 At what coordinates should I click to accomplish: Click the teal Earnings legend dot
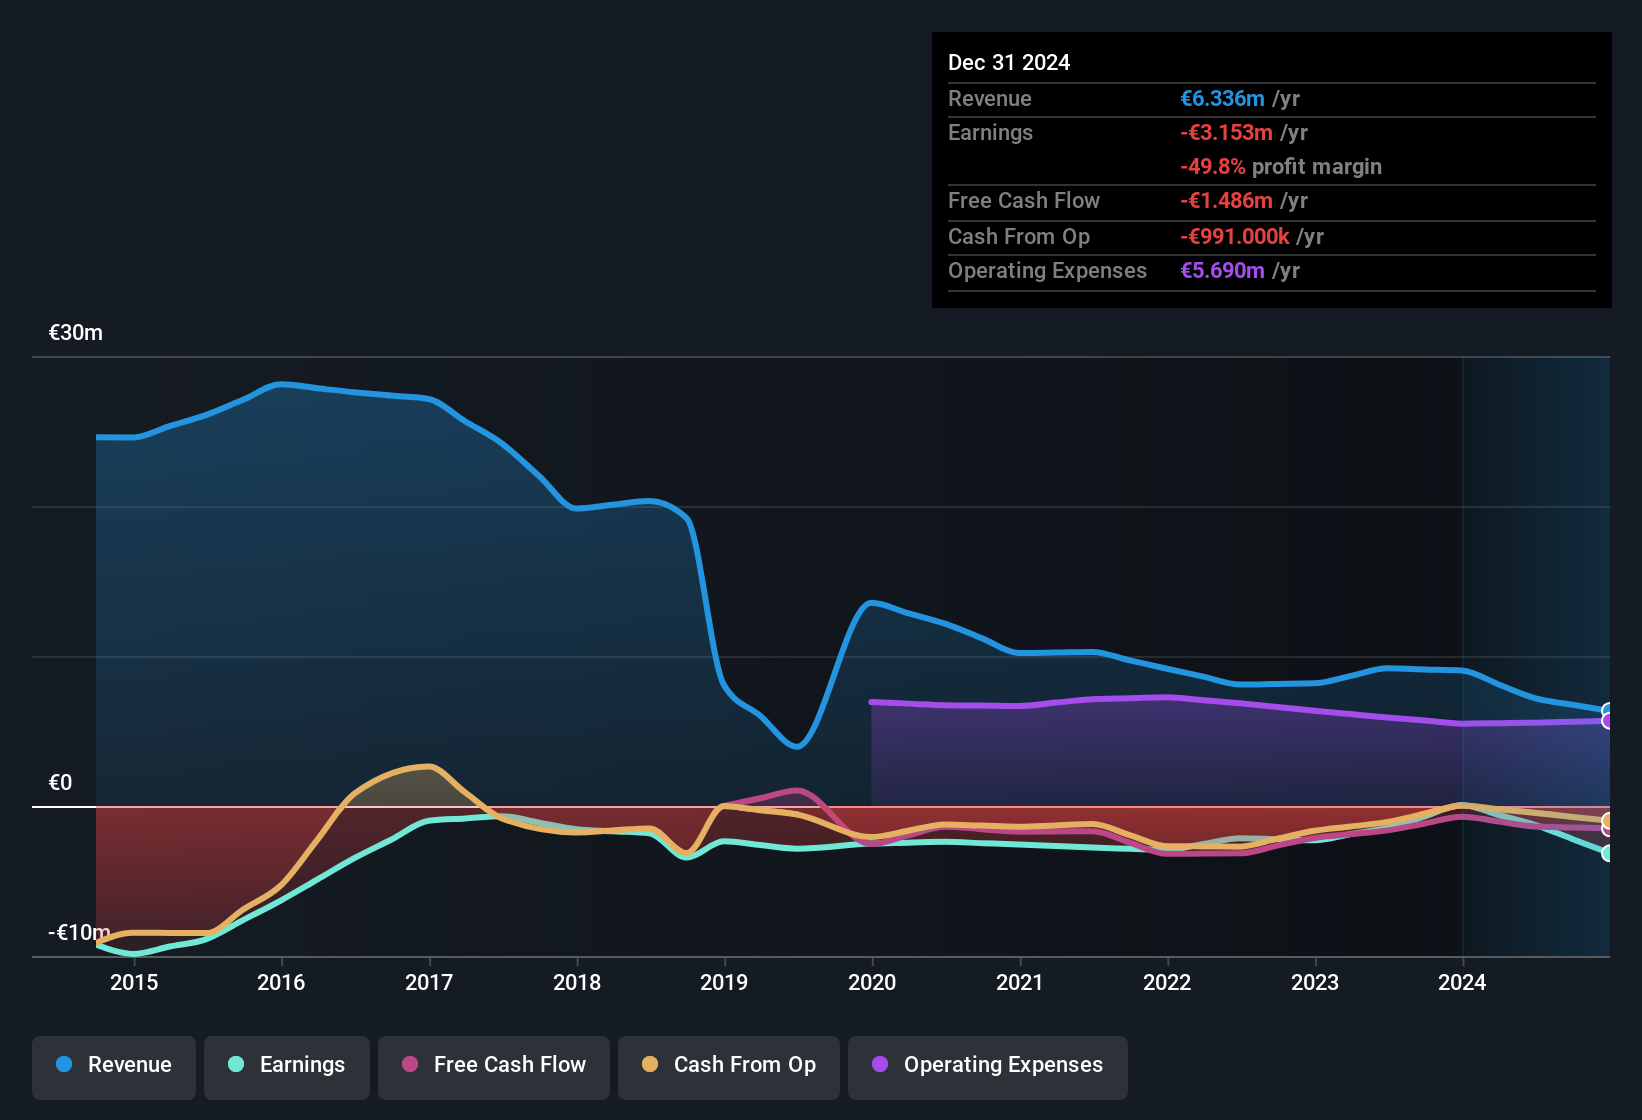tap(236, 1065)
